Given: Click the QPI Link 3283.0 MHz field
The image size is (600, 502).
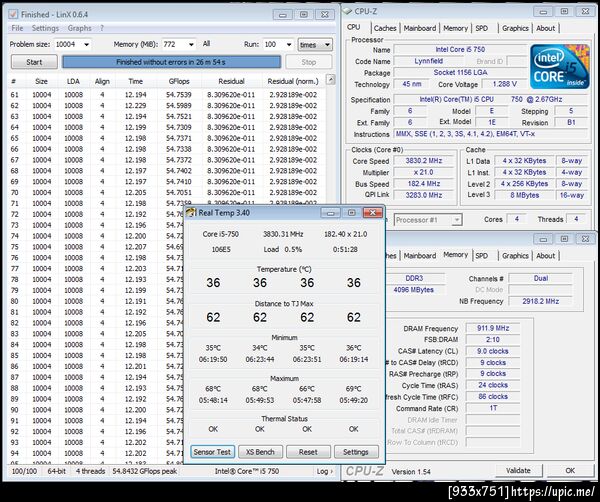Looking at the screenshot, I should (x=424, y=195).
